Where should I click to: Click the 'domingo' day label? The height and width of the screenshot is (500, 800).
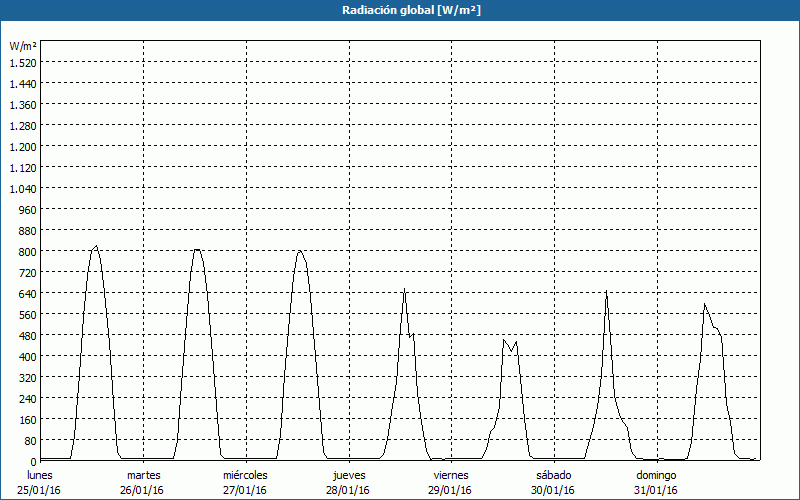point(656,475)
